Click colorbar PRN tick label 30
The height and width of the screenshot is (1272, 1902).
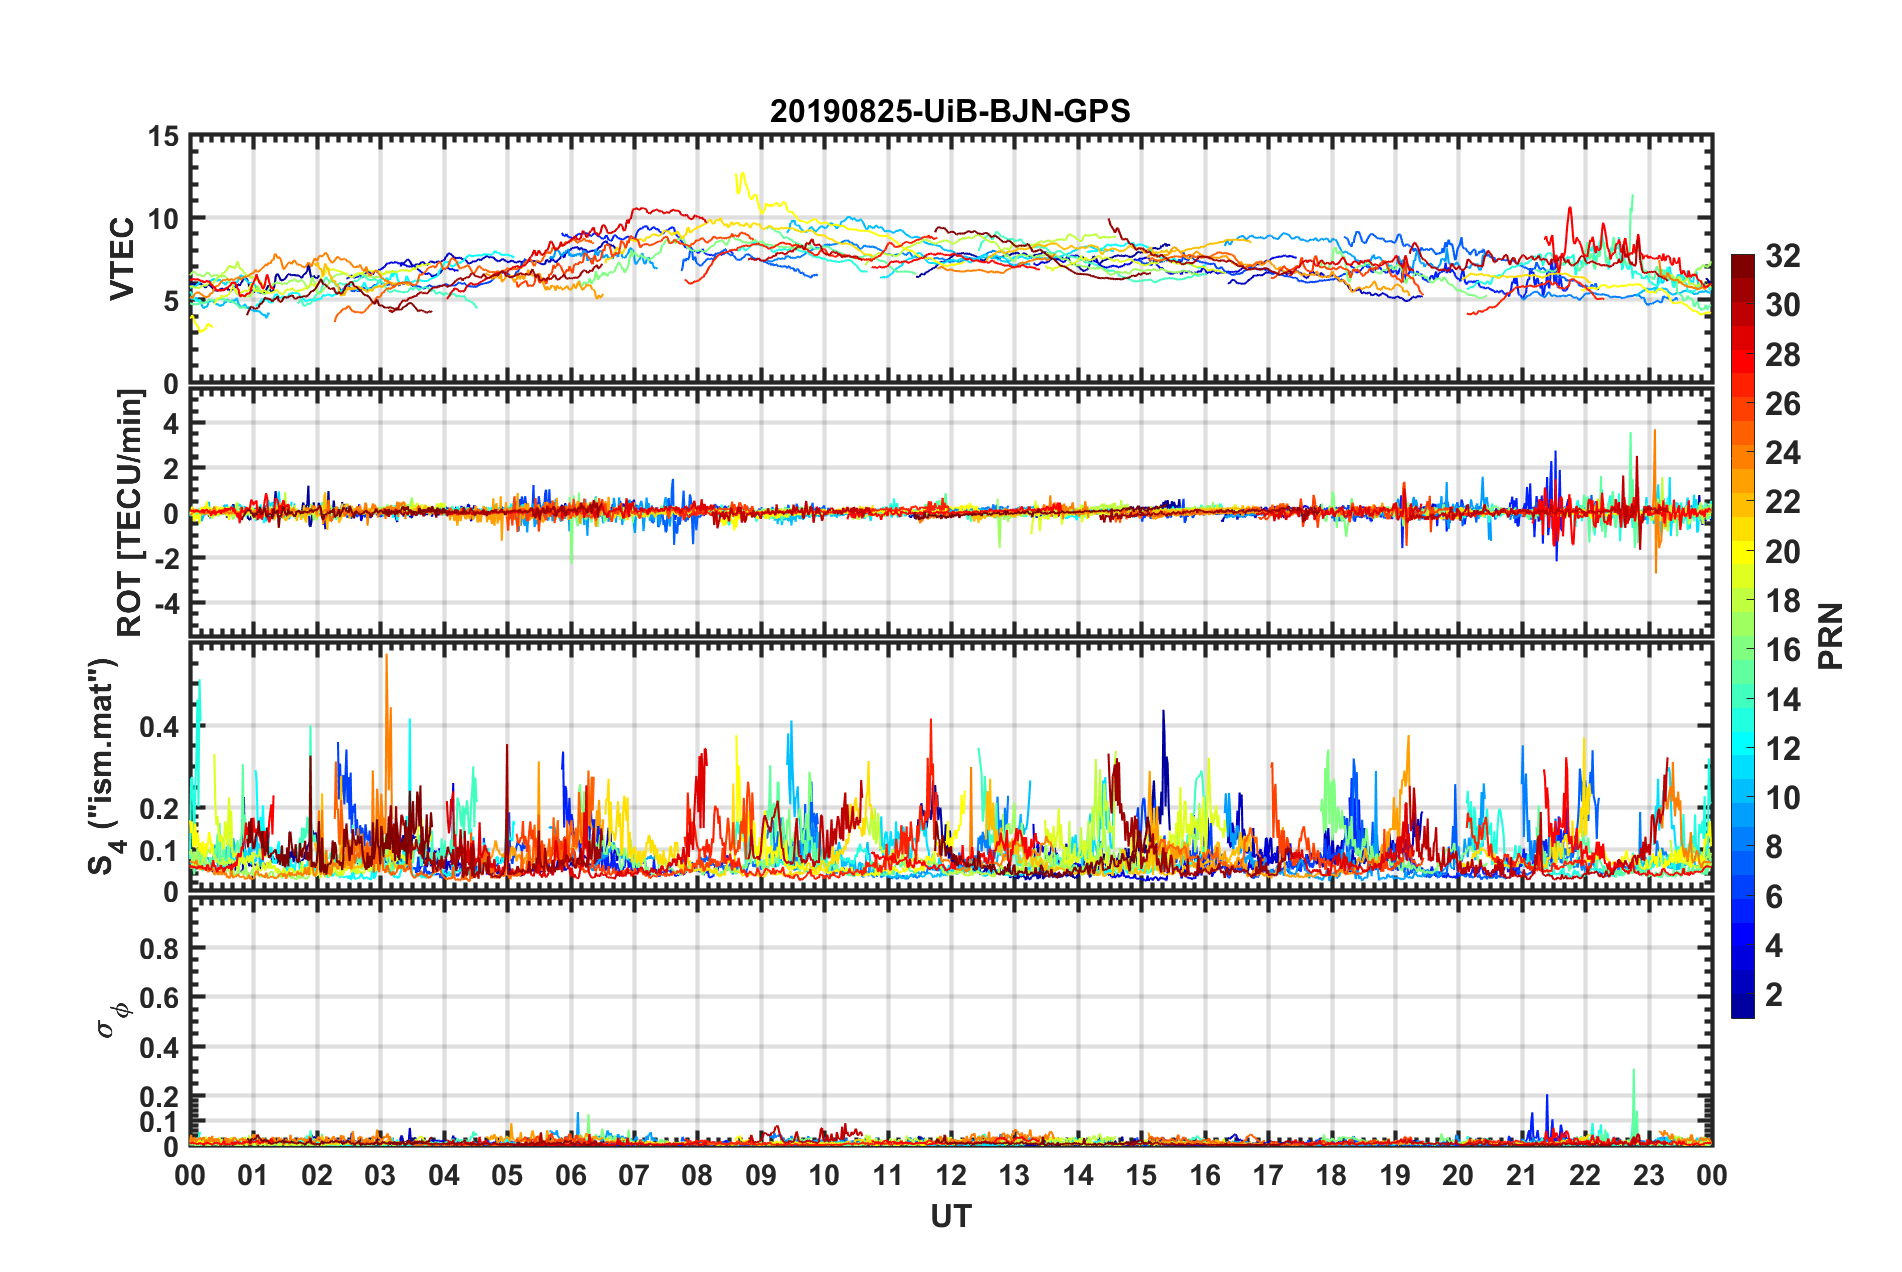pyautogui.click(x=1782, y=305)
